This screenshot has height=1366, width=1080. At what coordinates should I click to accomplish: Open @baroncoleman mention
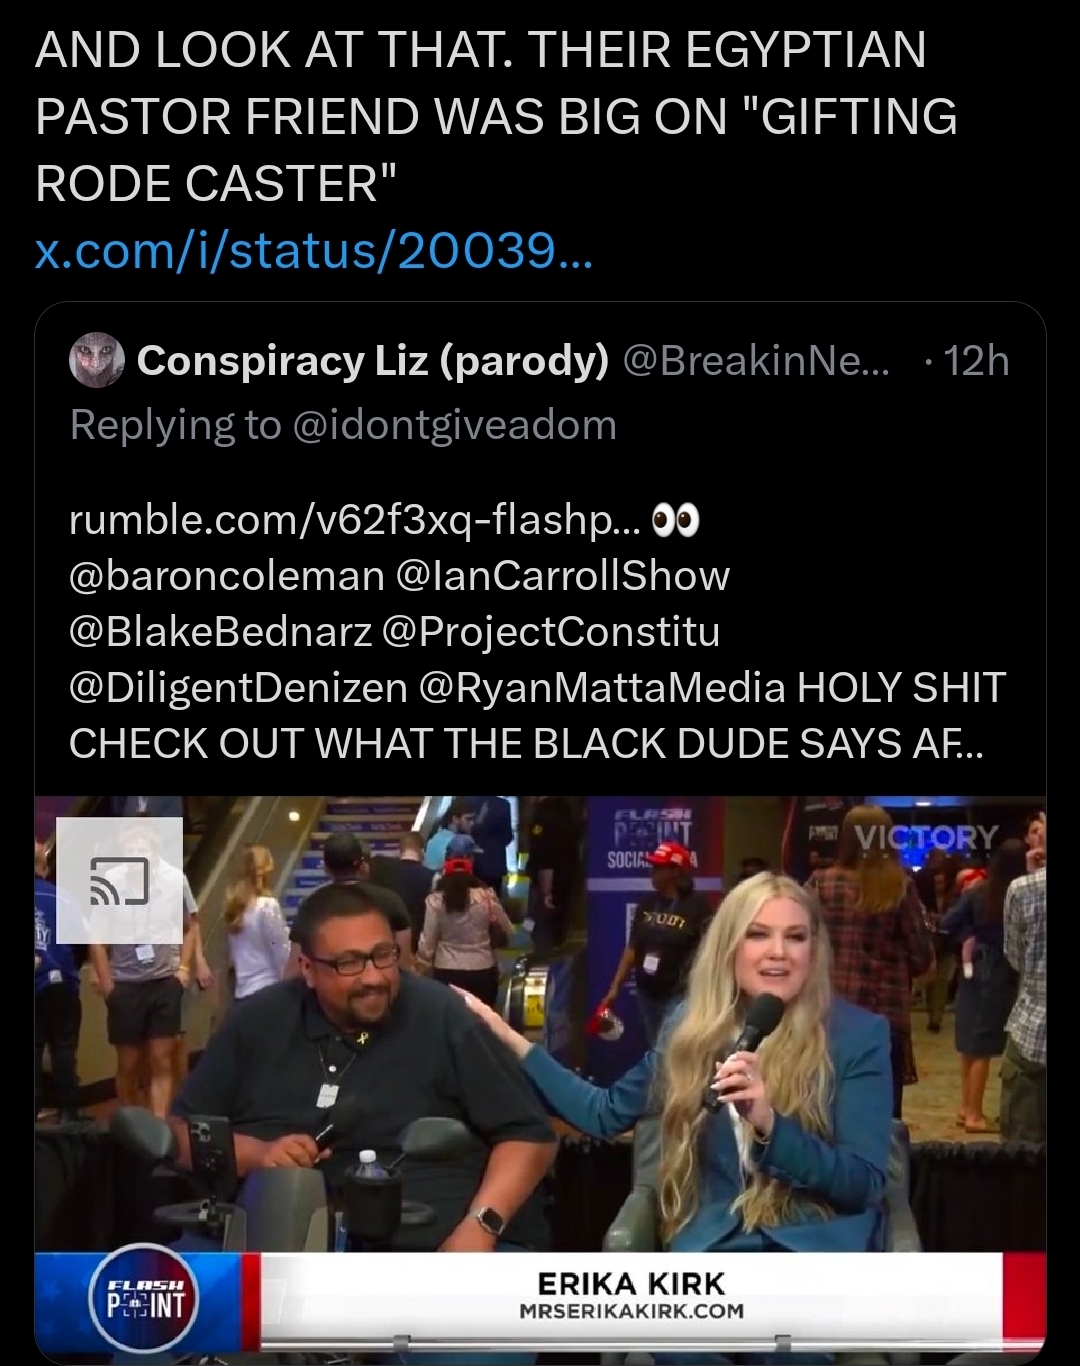[x=227, y=576]
